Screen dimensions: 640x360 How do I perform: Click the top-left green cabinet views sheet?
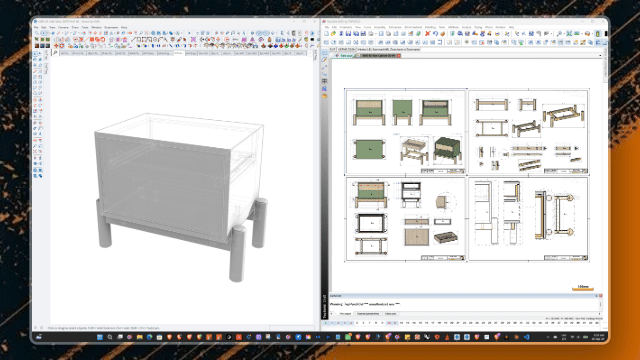tap(406, 132)
